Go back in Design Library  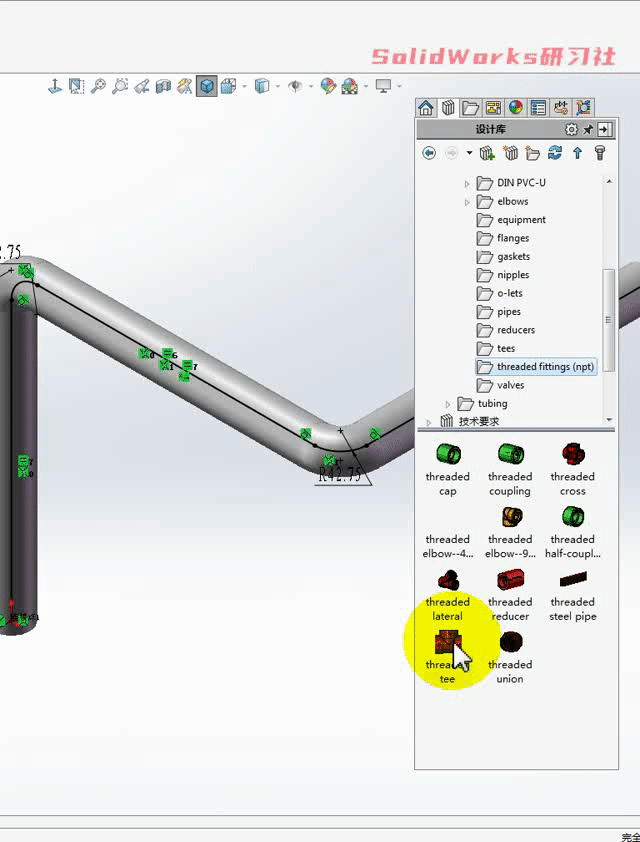click(429, 154)
